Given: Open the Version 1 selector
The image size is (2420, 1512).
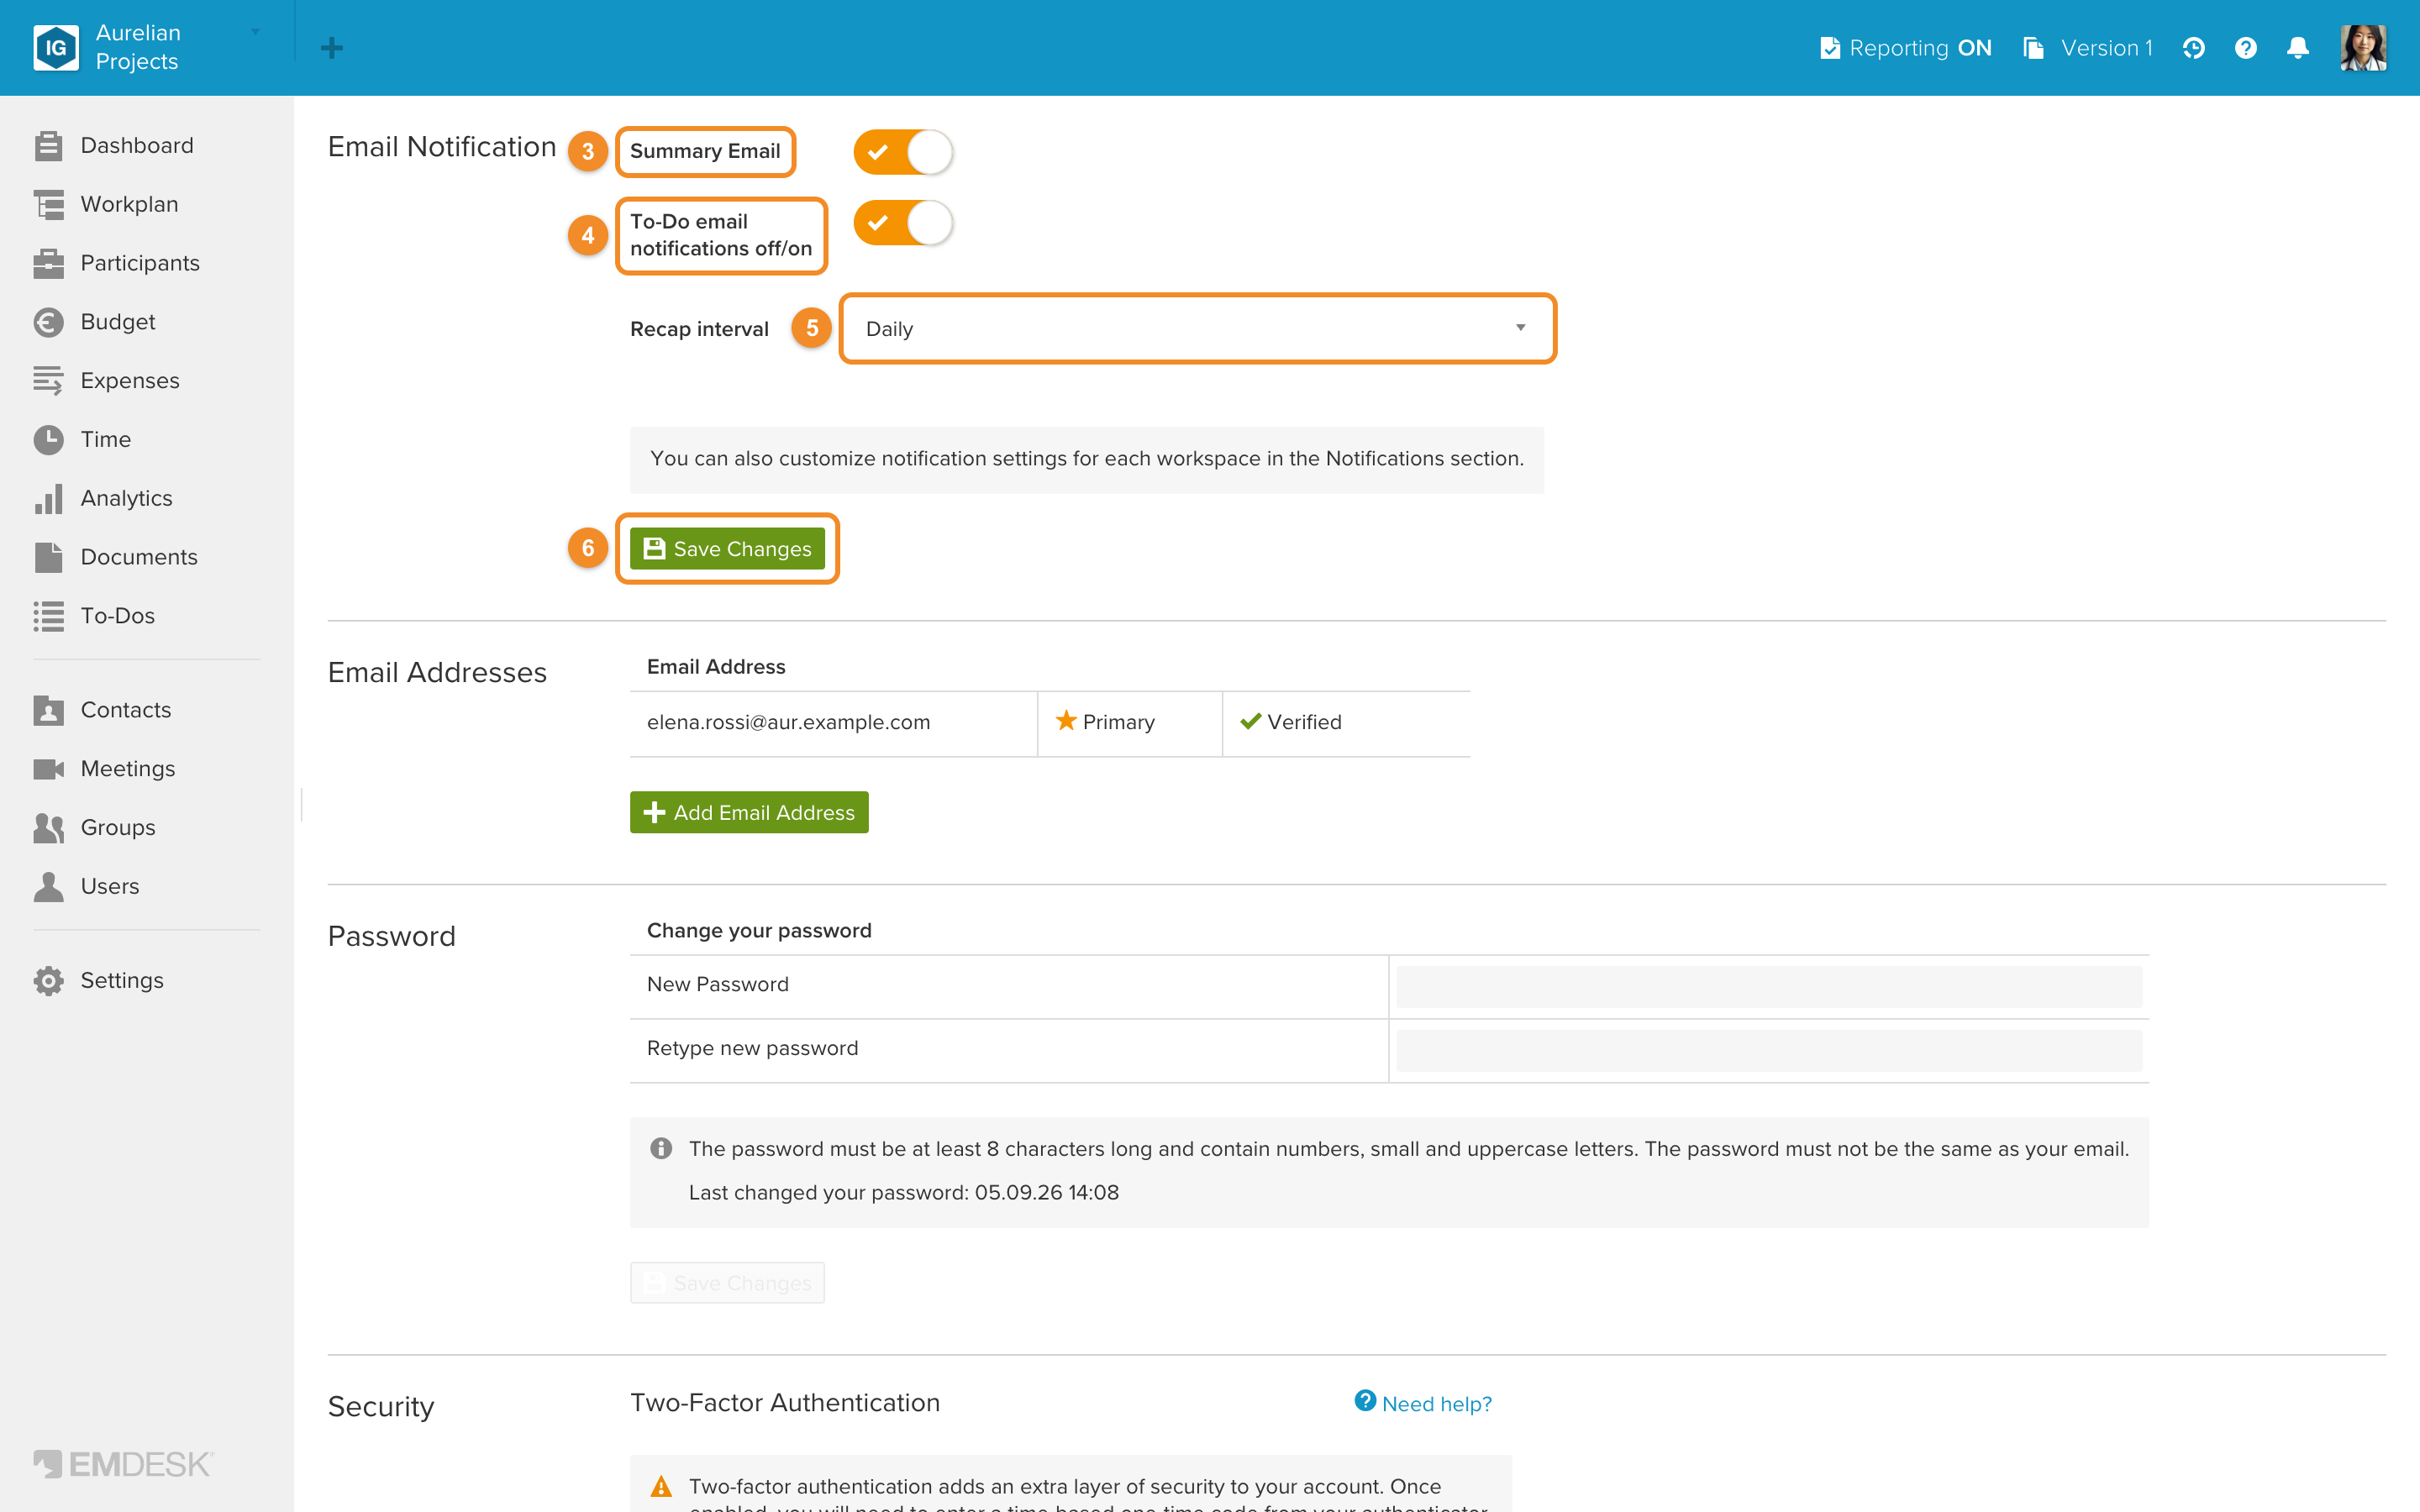Looking at the screenshot, I should 2087,48.
